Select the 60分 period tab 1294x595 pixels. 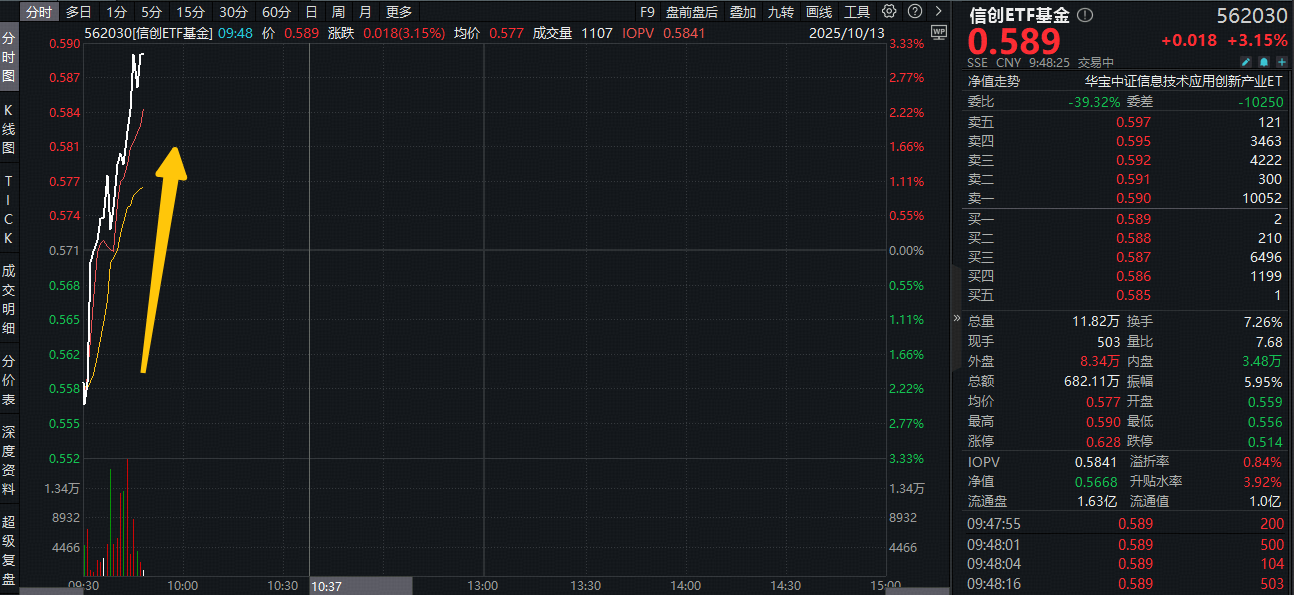point(276,12)
